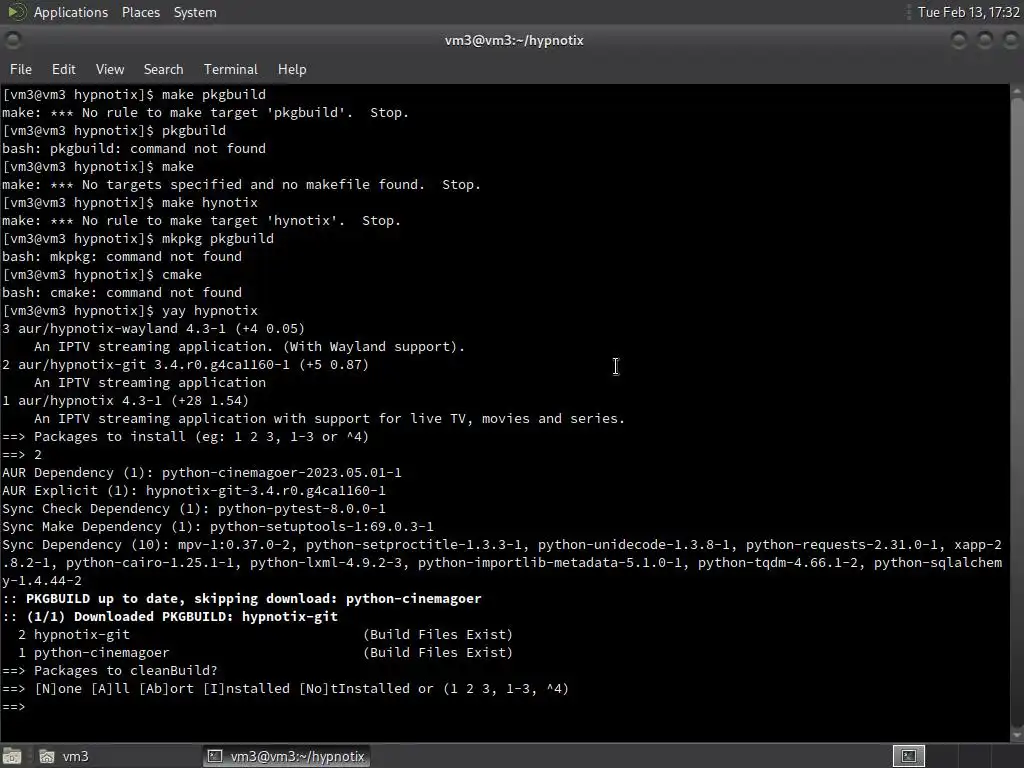Open the Edit menu
The image size is (1024, 768).
(x=63, y=69)
